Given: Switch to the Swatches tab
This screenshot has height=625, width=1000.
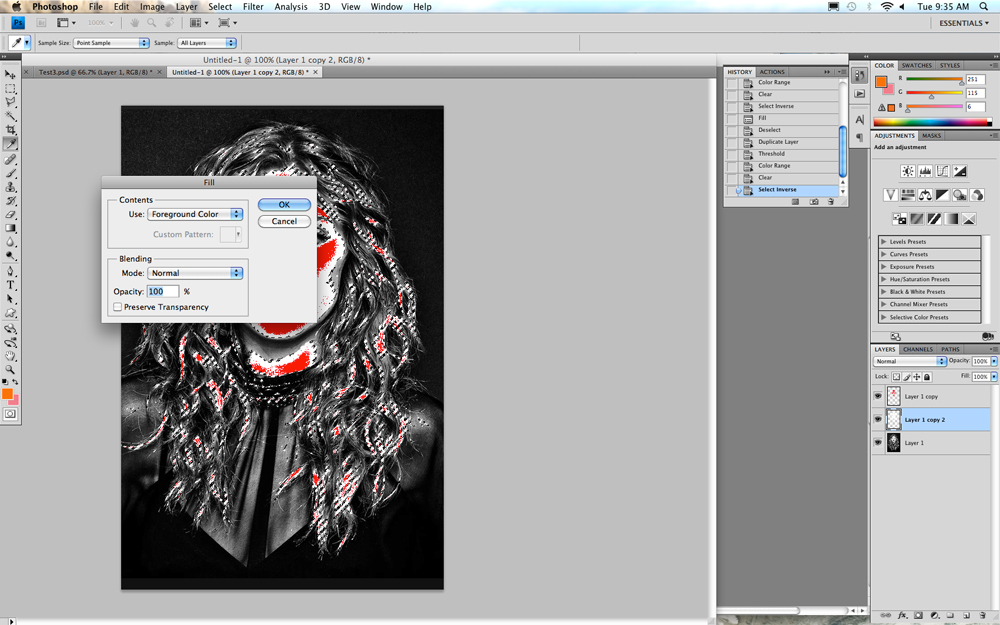Looking at the screenshot, I should pyautogui.click(x=916, y=66).
